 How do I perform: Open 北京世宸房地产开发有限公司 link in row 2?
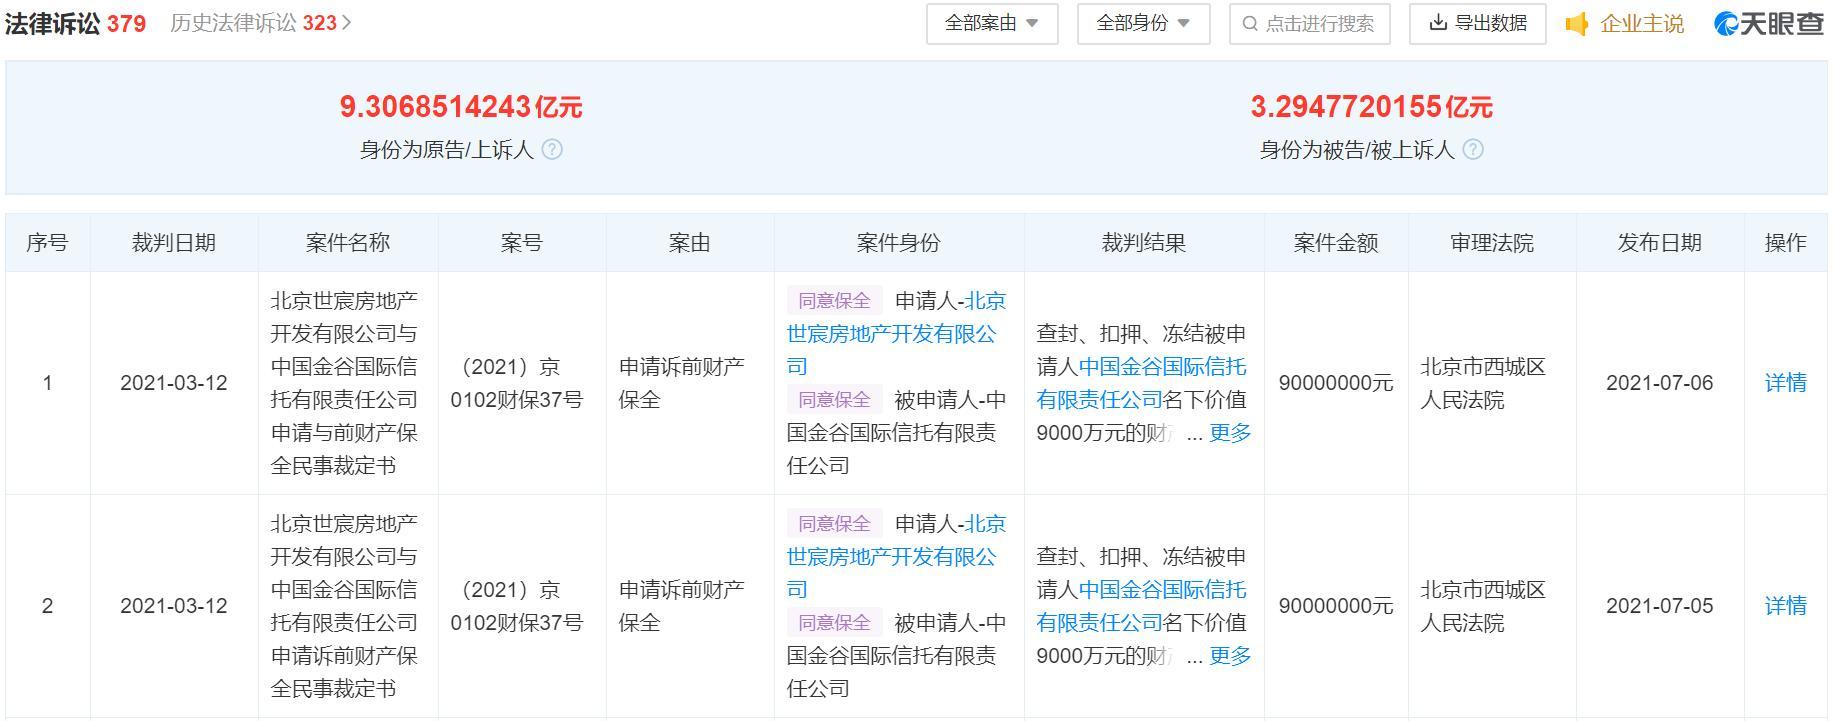tap(896, 557)
